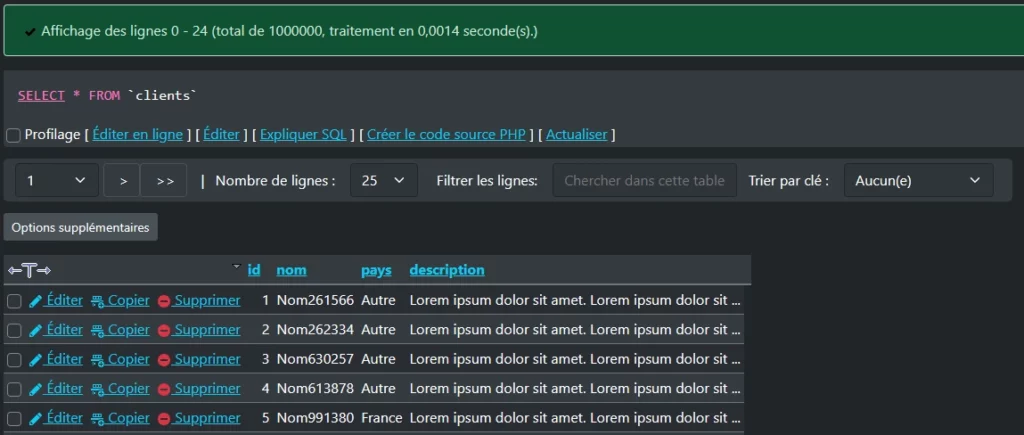The height and width of the screenshot is (435, 1024).
Task: Tick the checkbox for row id 3
Action: [14, 360]
